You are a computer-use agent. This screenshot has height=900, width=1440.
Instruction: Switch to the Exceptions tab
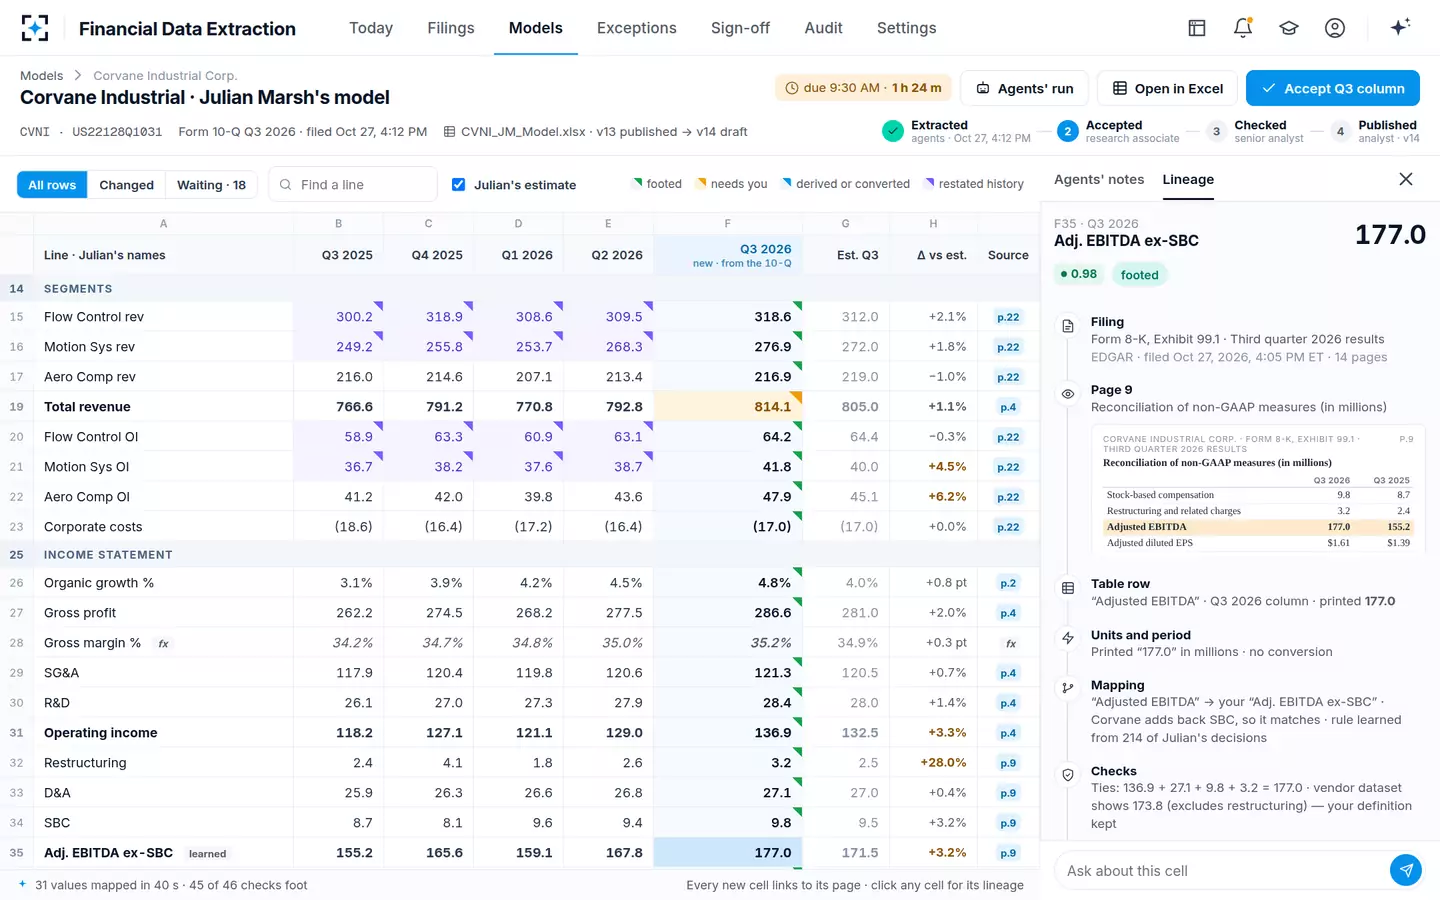[x=637, y=28]
